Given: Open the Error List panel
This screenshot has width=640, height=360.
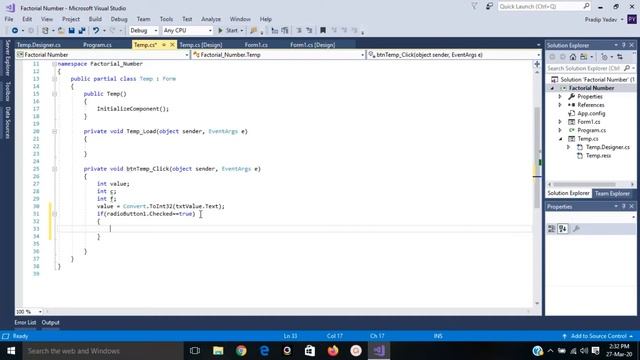Looking at the screenshot, I should pyautogui.click(x=25, y=322).
